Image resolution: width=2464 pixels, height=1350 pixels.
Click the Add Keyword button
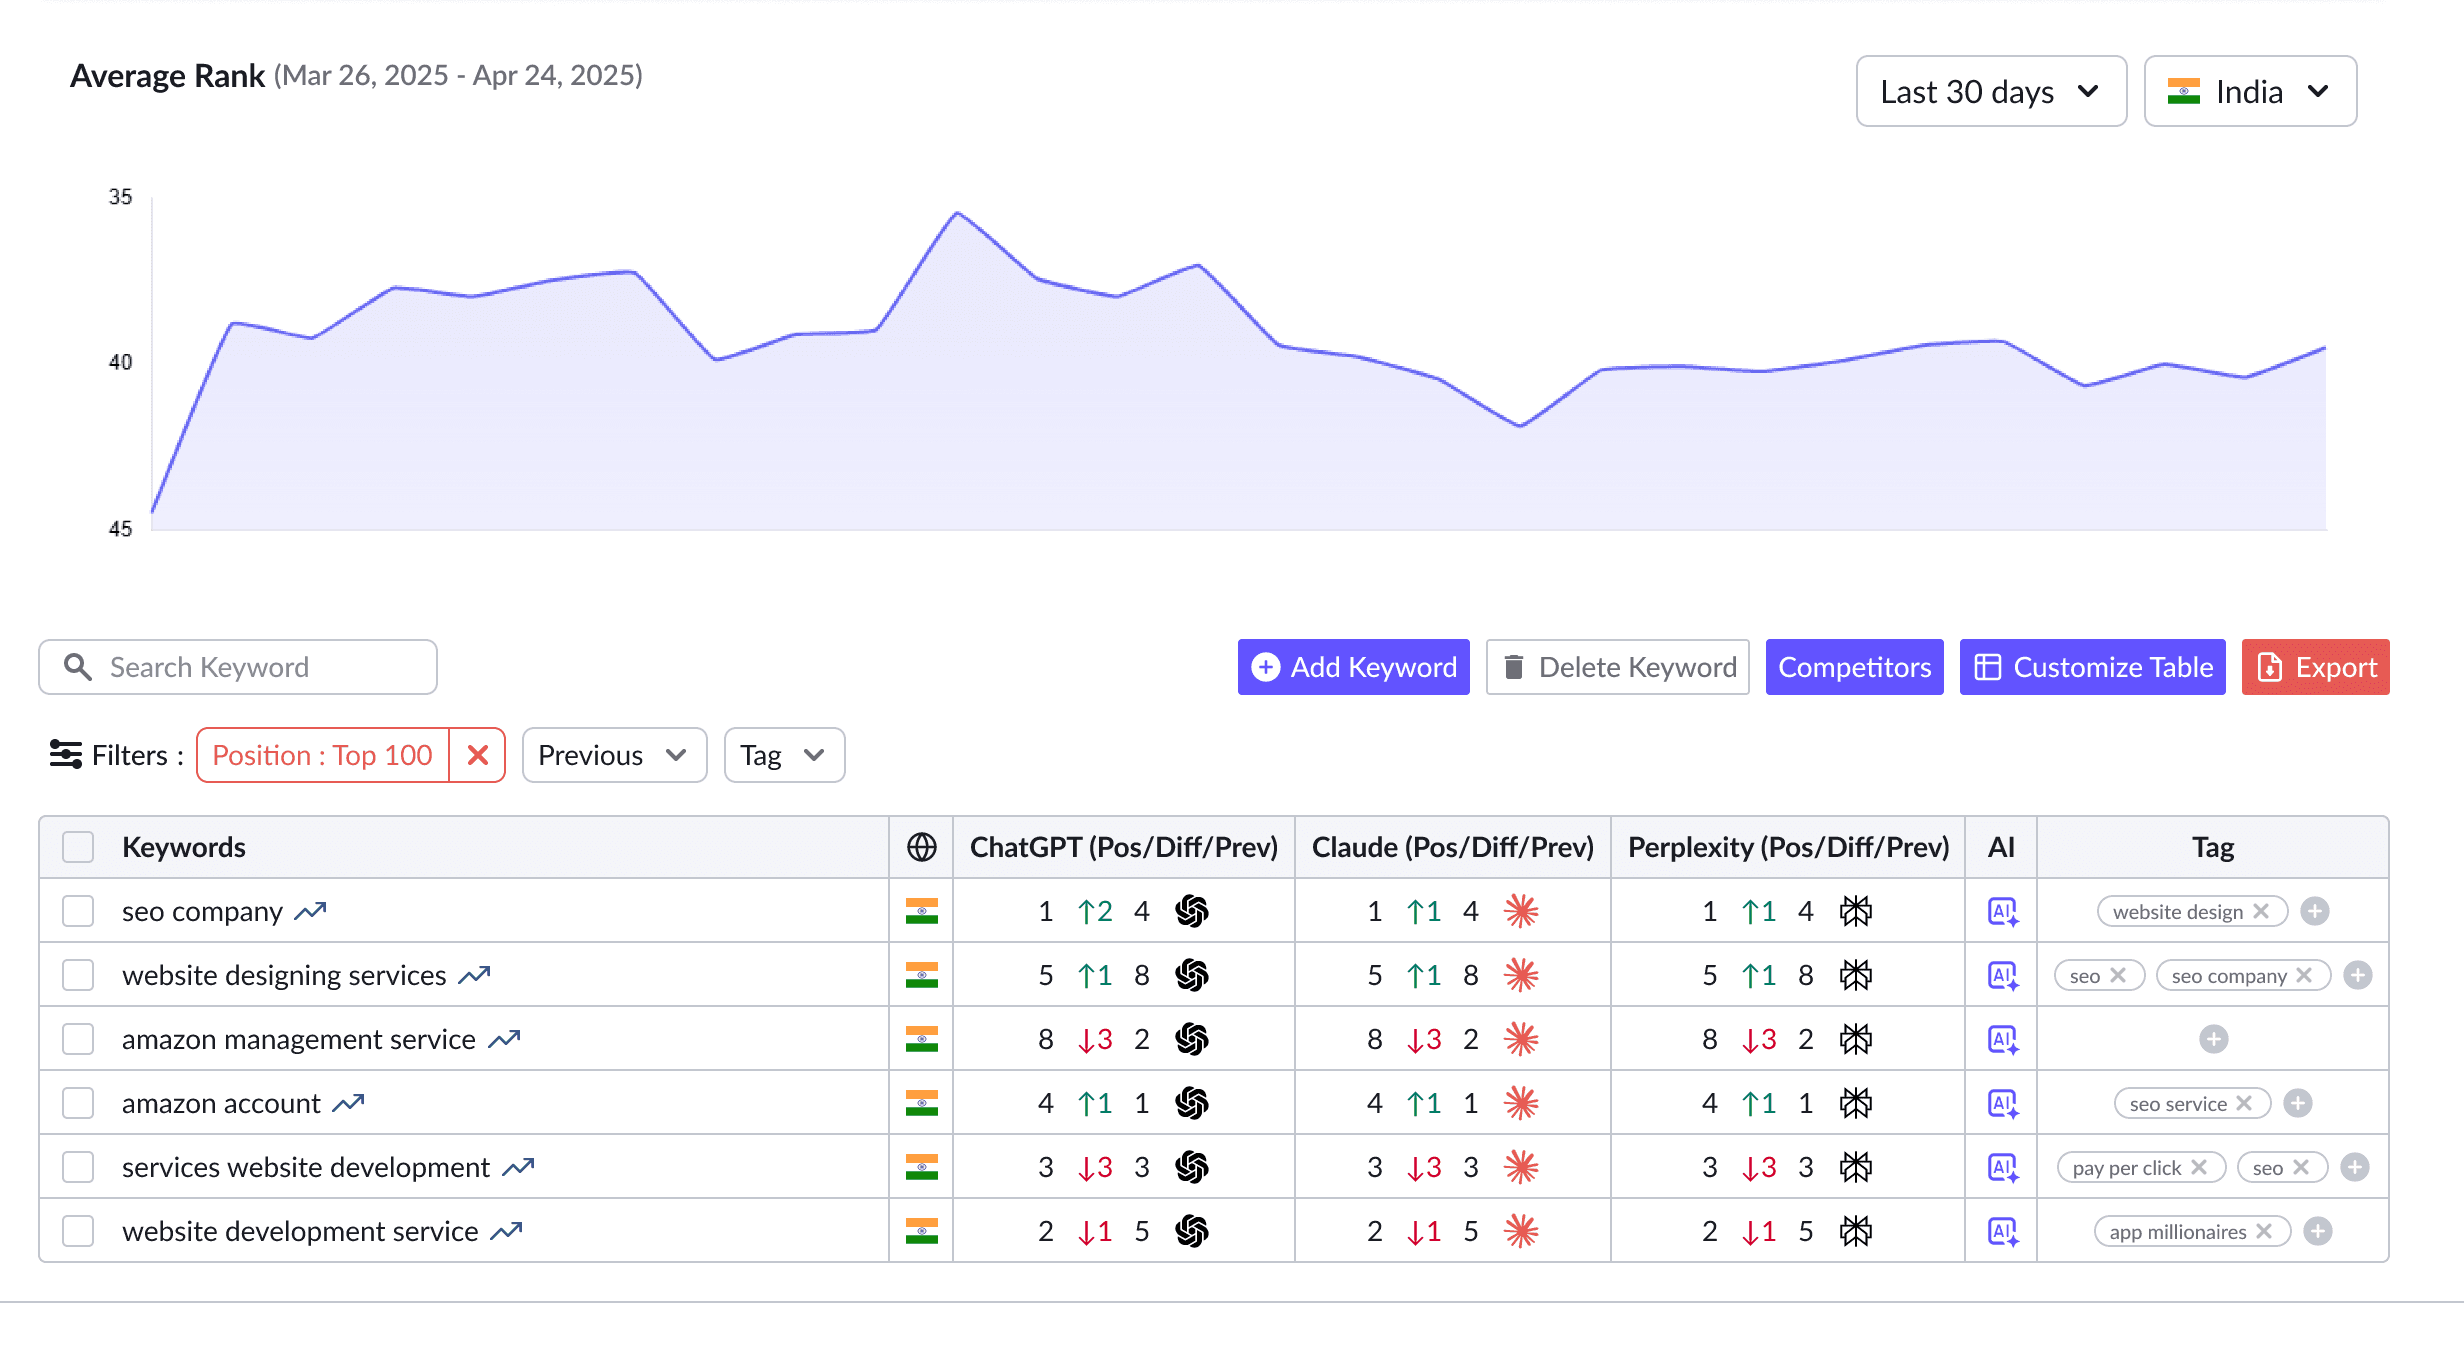click(1353, 667)
